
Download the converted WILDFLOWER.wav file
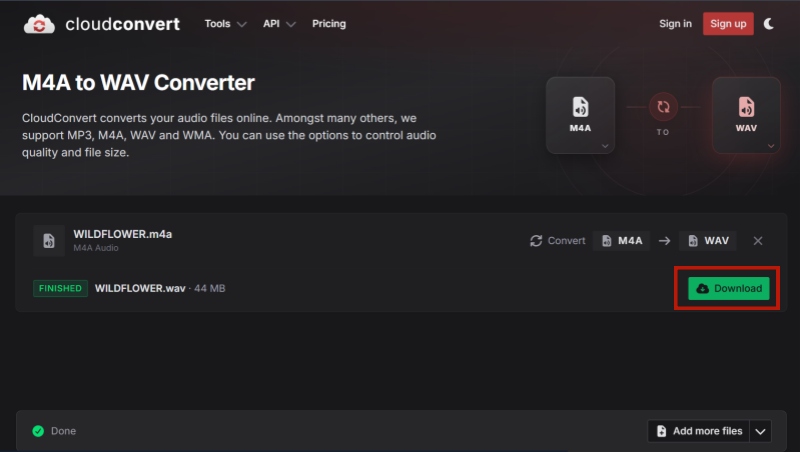point(729,288)
